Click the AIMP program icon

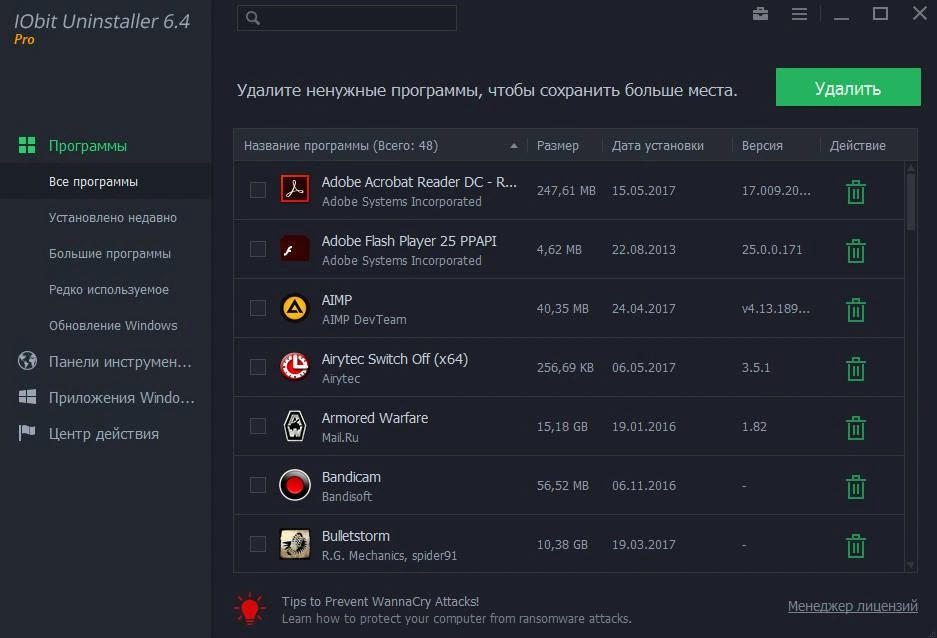(x=295, y=308)
